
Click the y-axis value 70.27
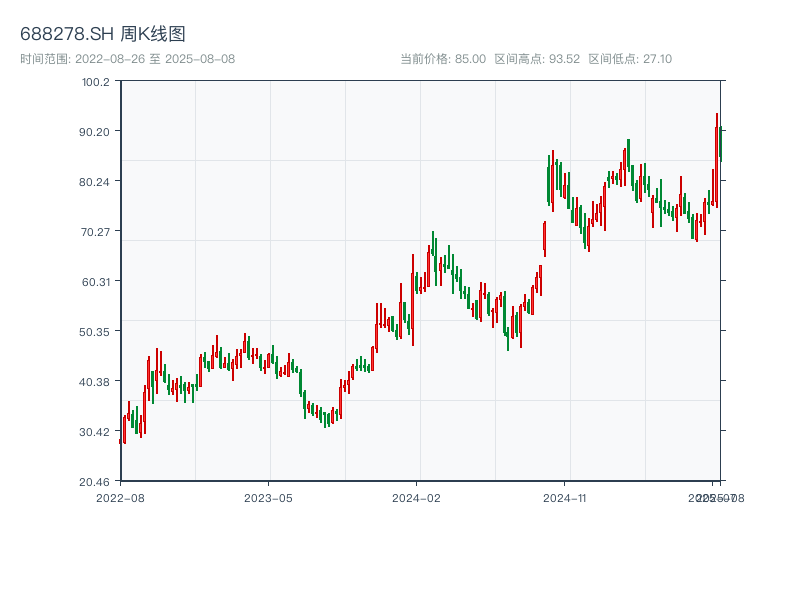(x=95, y=232)
